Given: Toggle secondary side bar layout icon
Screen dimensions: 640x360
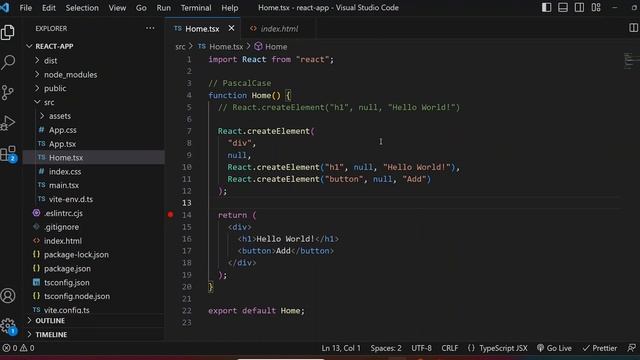Looking at the screenshot, I should 579,7.
